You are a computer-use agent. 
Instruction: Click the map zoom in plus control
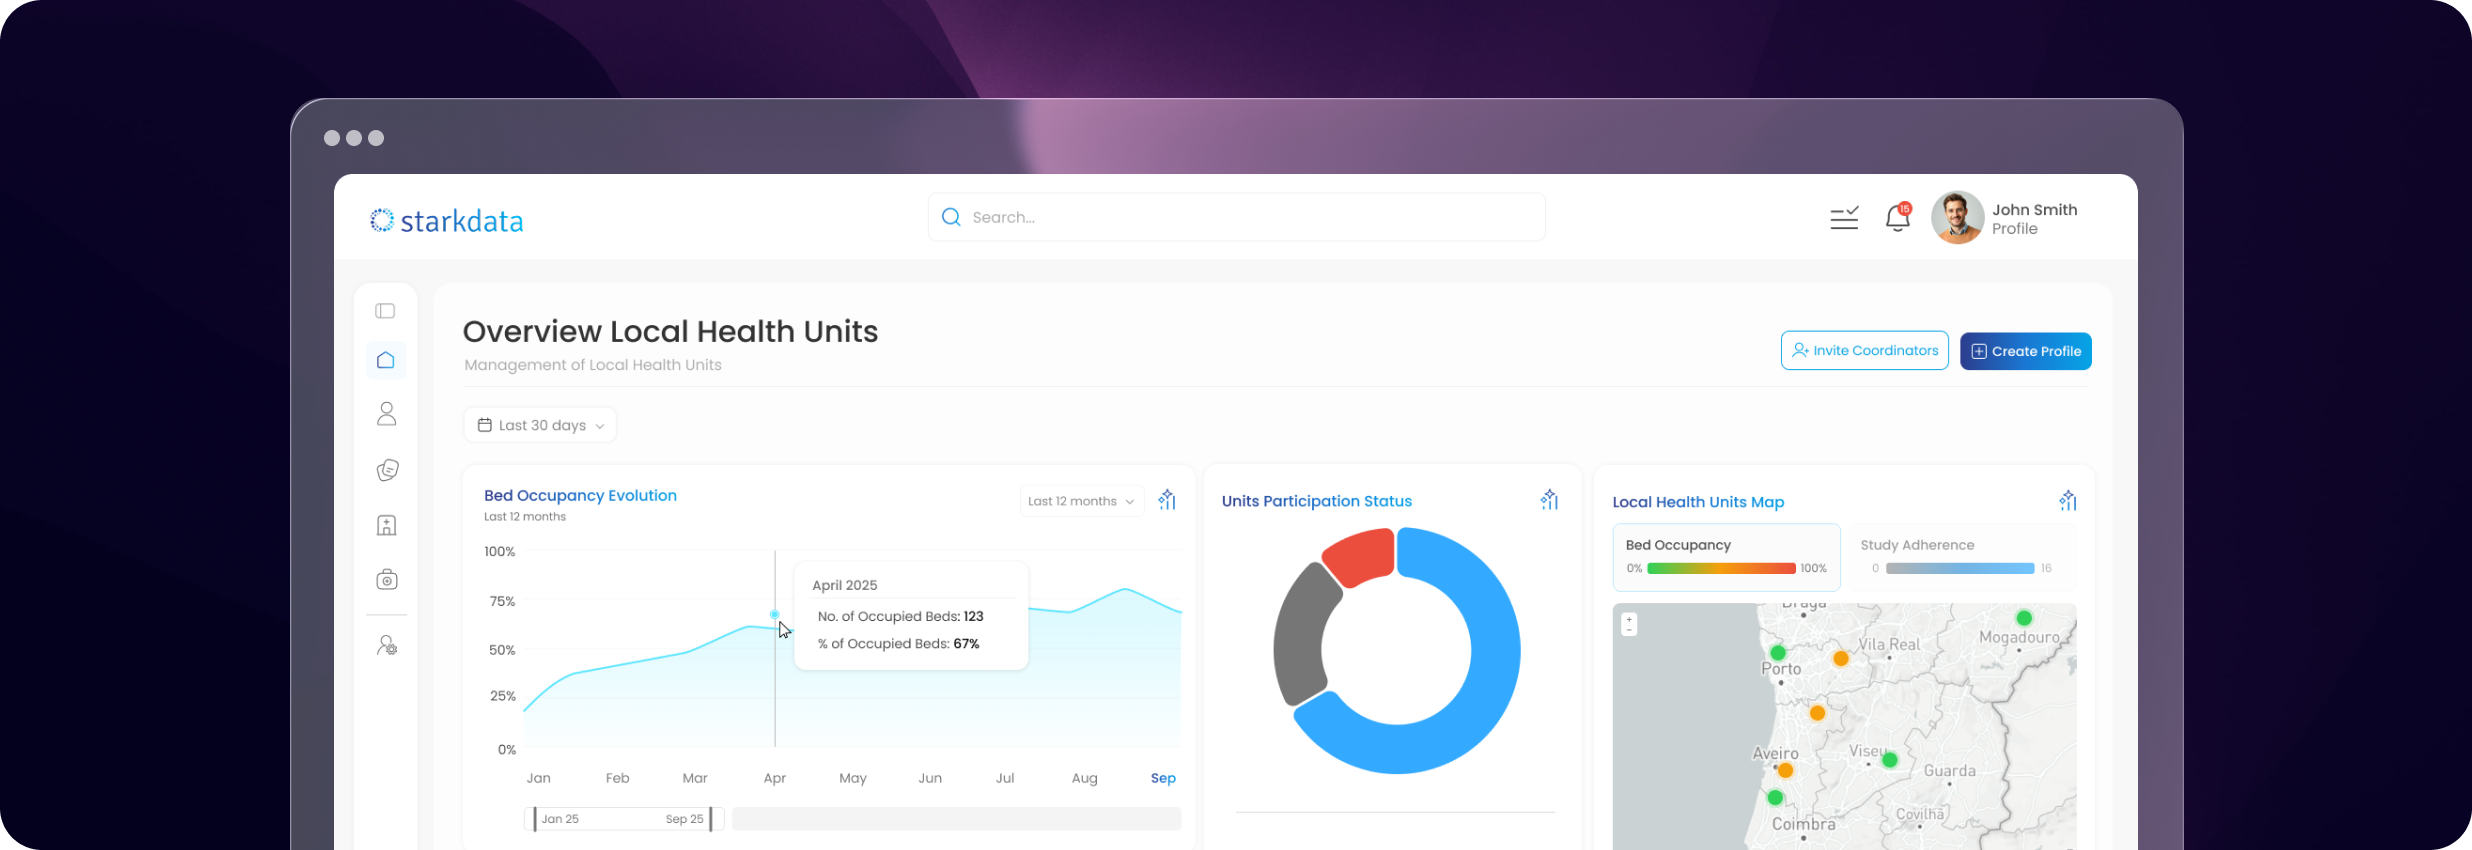tap(1629, 619)
